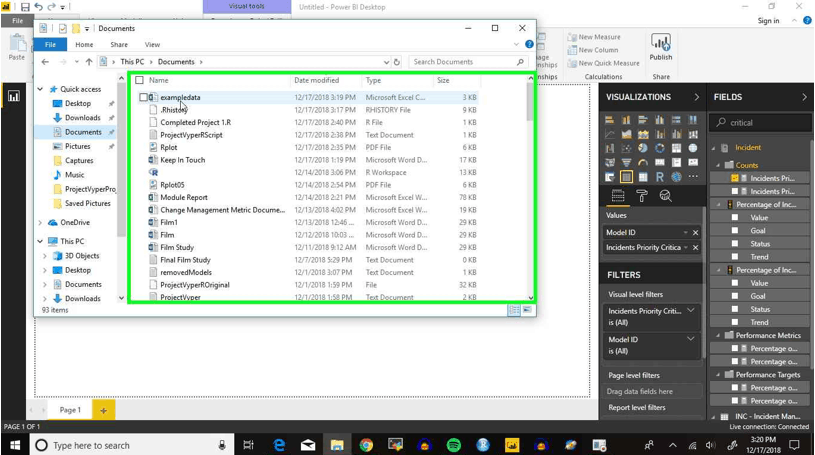Switch Explorer to details view layout

point(514,310)
